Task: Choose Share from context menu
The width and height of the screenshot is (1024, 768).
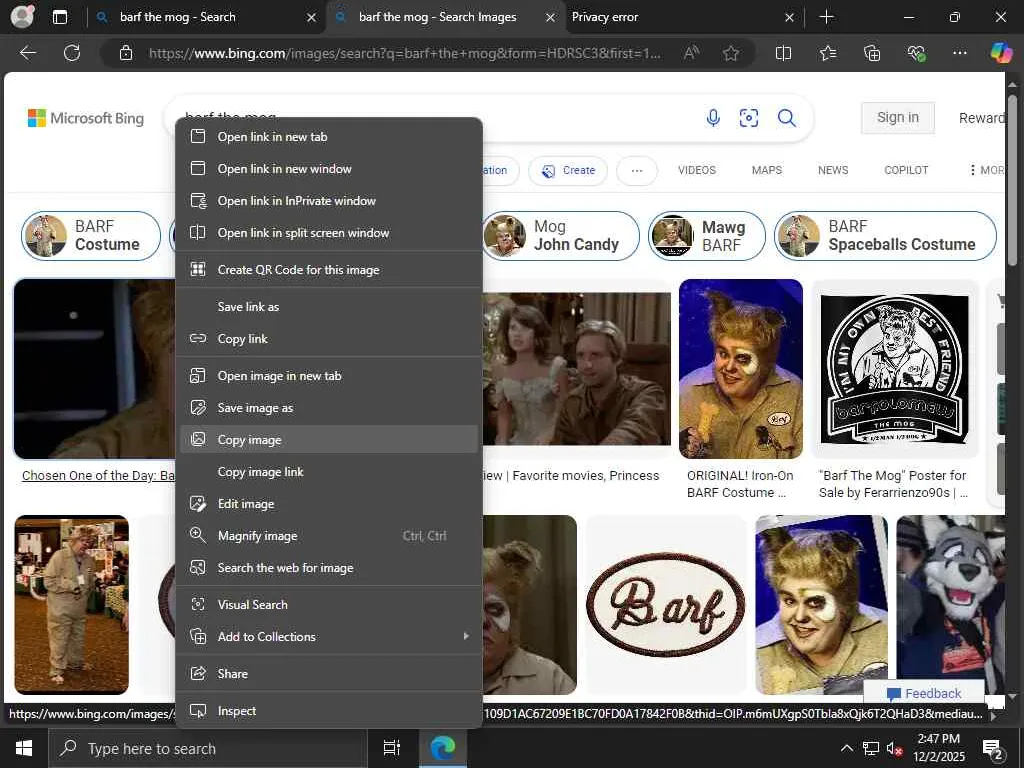Action: (x=329, y=673)
